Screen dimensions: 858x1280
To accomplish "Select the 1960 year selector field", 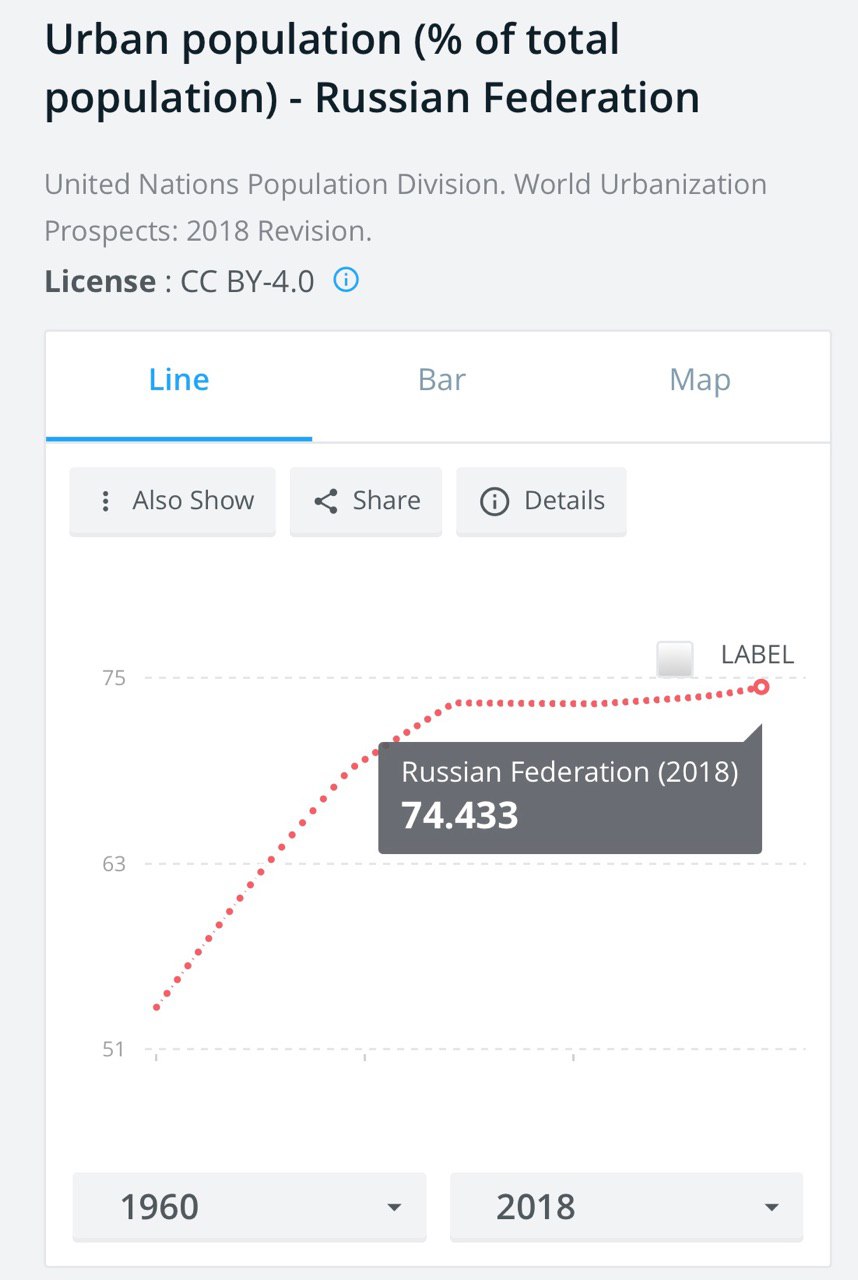I will pyautogui.click(x=250, y=1207).
